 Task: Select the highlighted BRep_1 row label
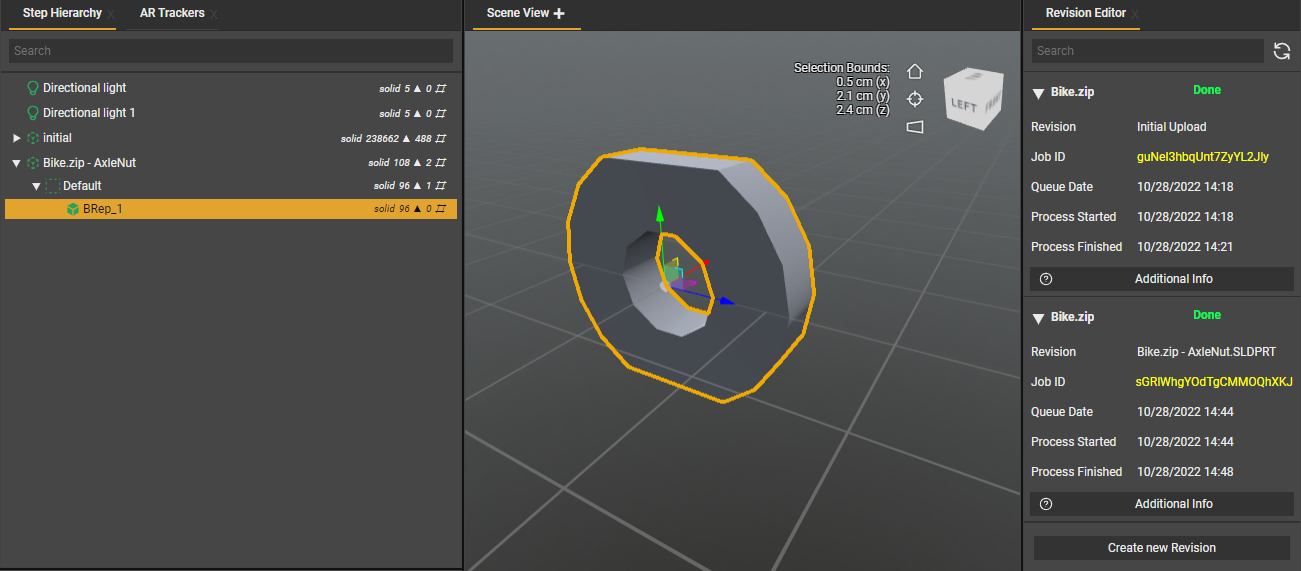click(103, 209)
